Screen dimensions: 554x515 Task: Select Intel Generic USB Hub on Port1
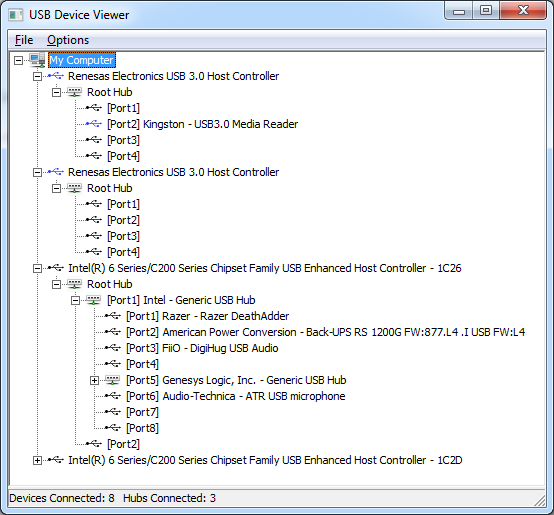181,301
